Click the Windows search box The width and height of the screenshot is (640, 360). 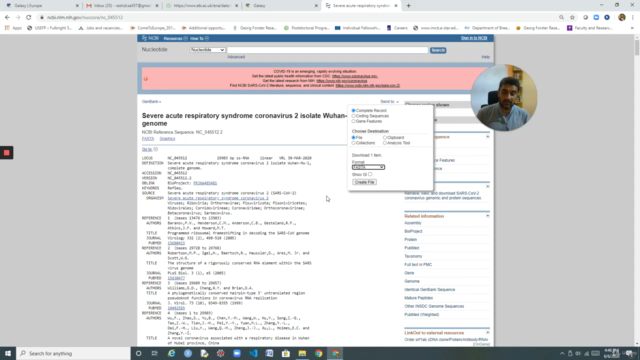(73, 353)
